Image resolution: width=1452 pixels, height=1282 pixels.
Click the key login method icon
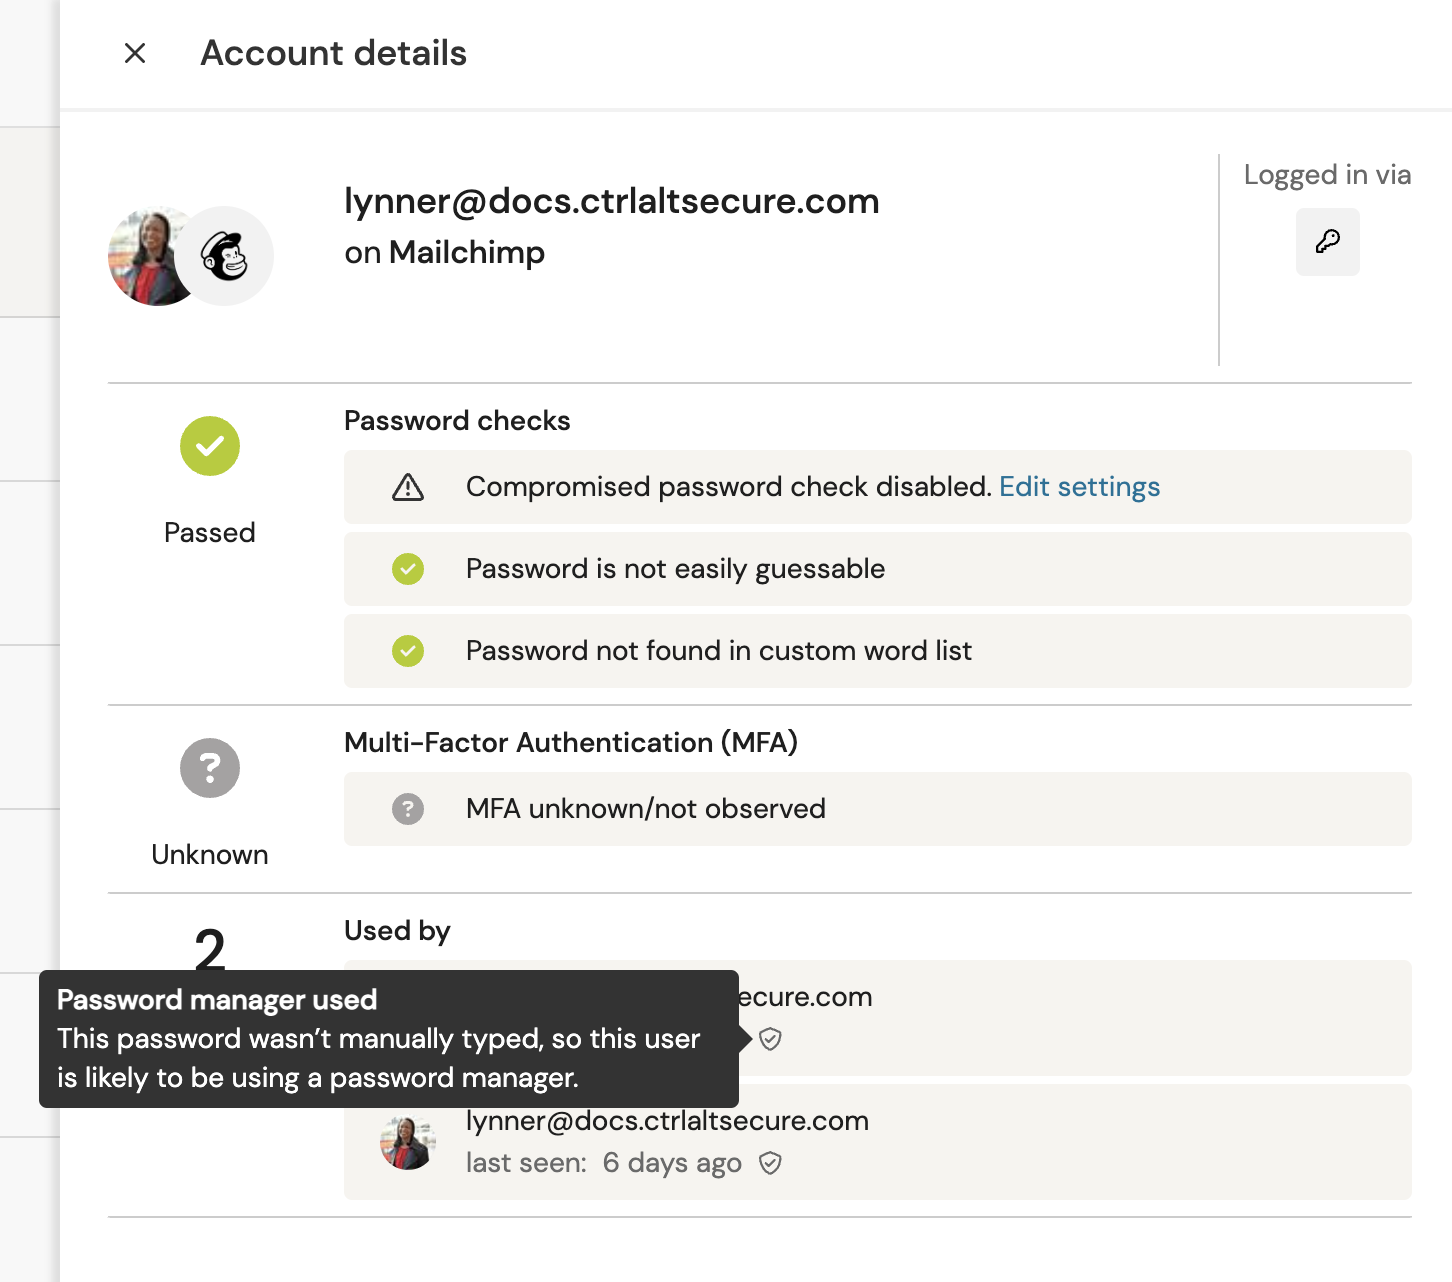(x=1327, y=241)
